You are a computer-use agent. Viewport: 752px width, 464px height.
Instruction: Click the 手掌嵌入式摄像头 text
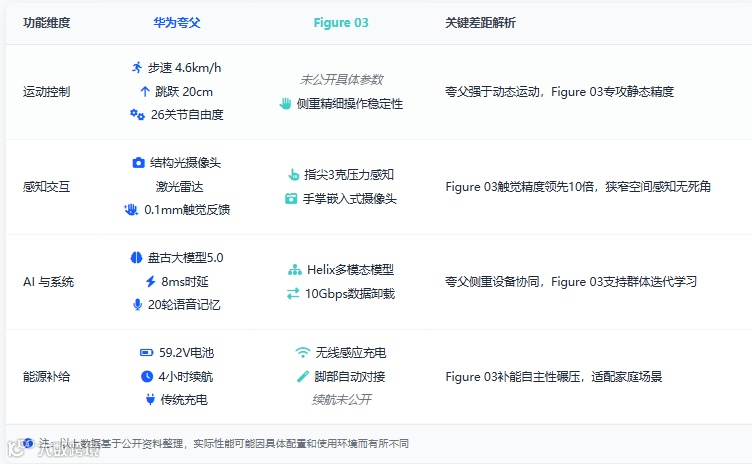click(350, 199)
